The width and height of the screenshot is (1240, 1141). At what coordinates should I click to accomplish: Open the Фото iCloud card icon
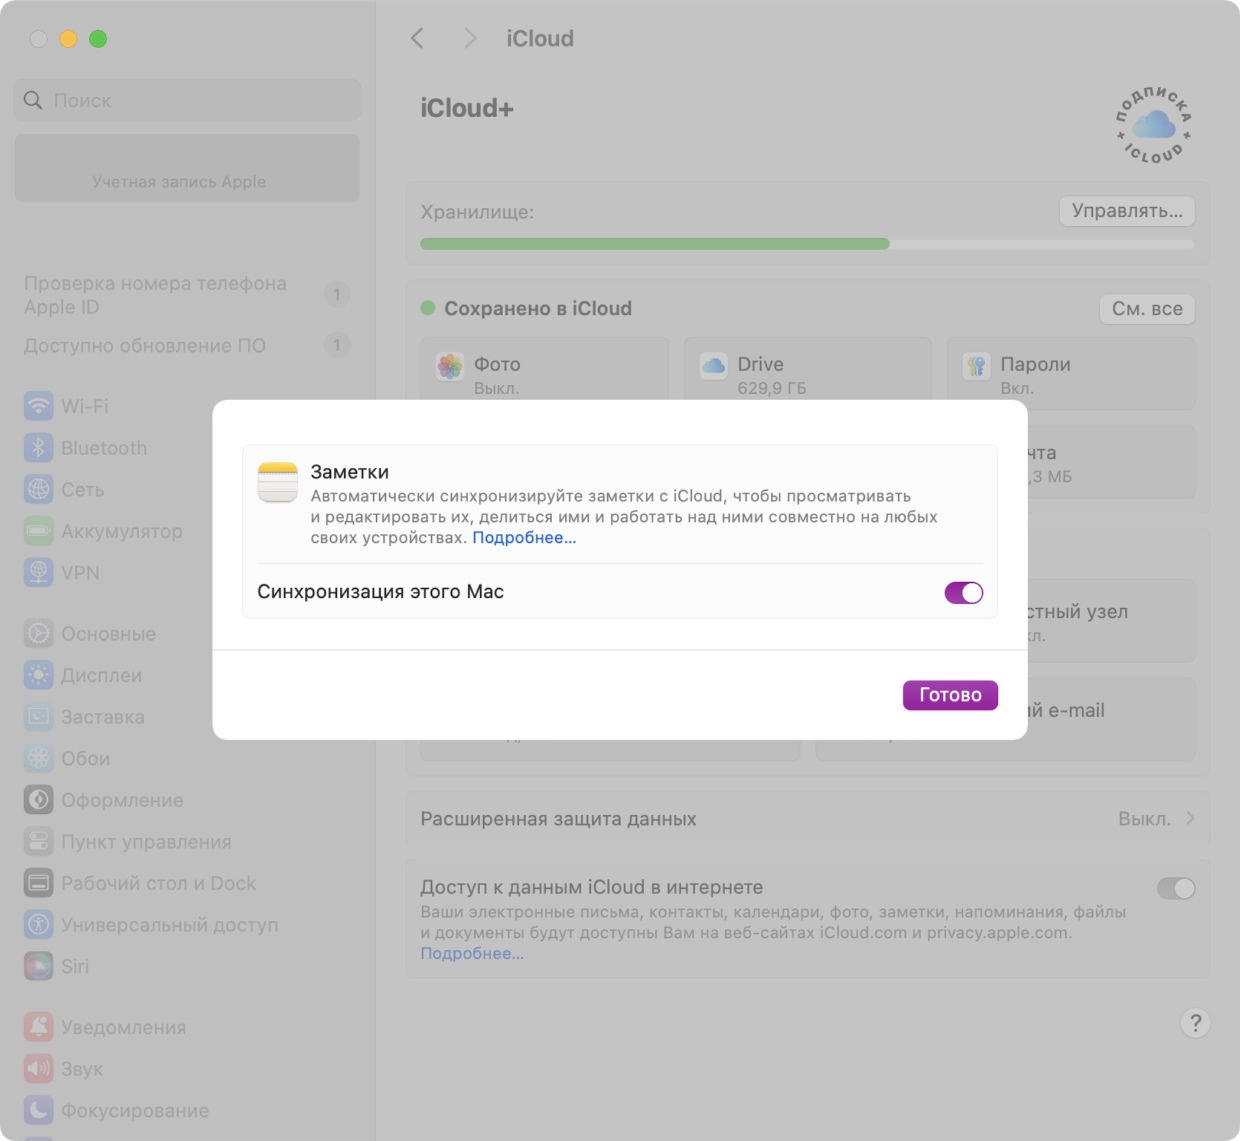tap(450, 366)
